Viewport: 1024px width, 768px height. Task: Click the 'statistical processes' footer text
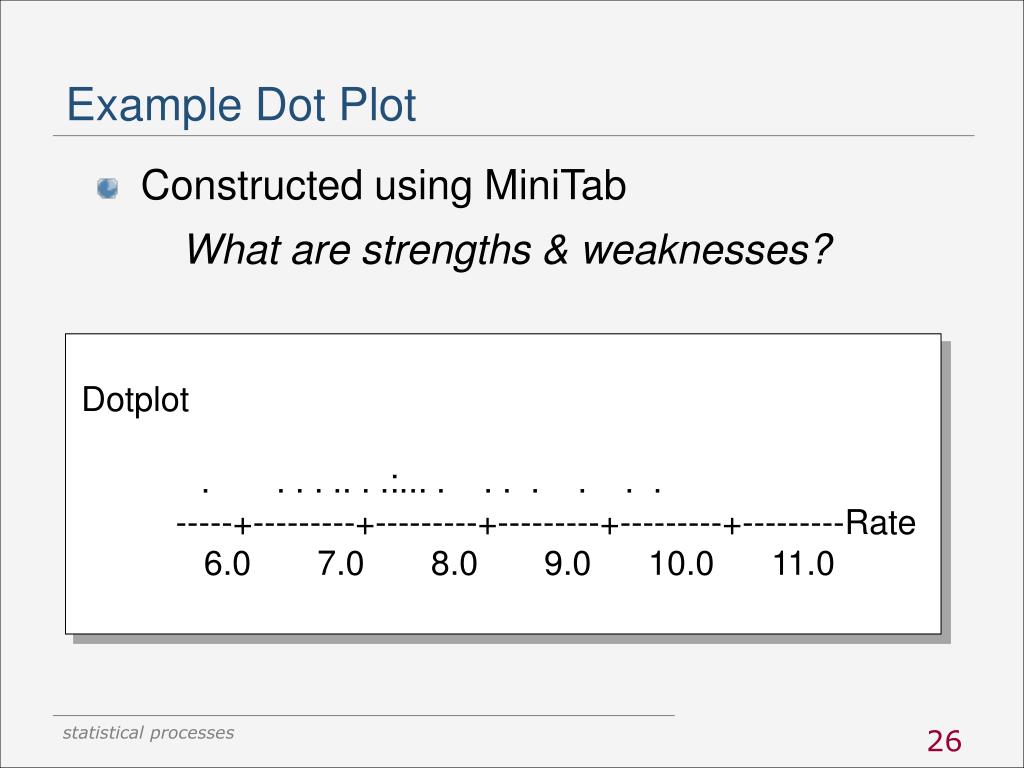pyautogui.click(x=148, y=733)
